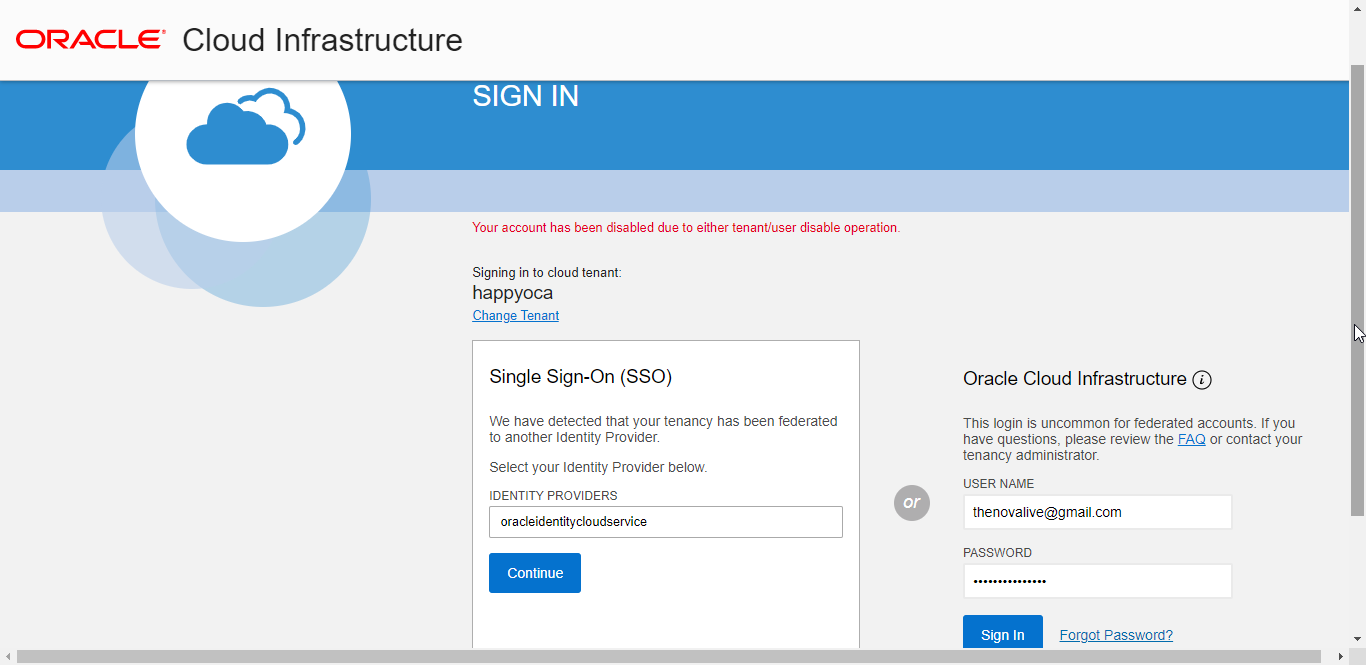Select oracleidentitycloudservice as identity provider

click(x=665, y=521)
